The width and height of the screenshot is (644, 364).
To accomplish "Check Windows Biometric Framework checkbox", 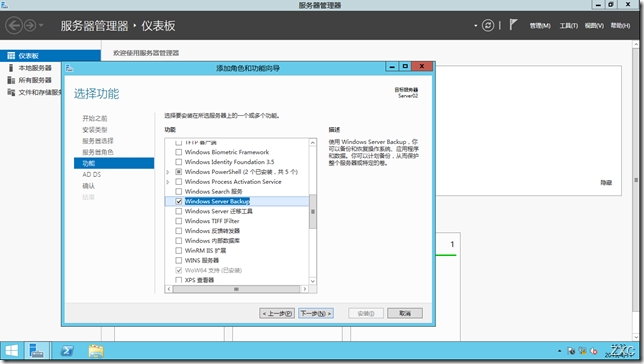I will 178,152.
